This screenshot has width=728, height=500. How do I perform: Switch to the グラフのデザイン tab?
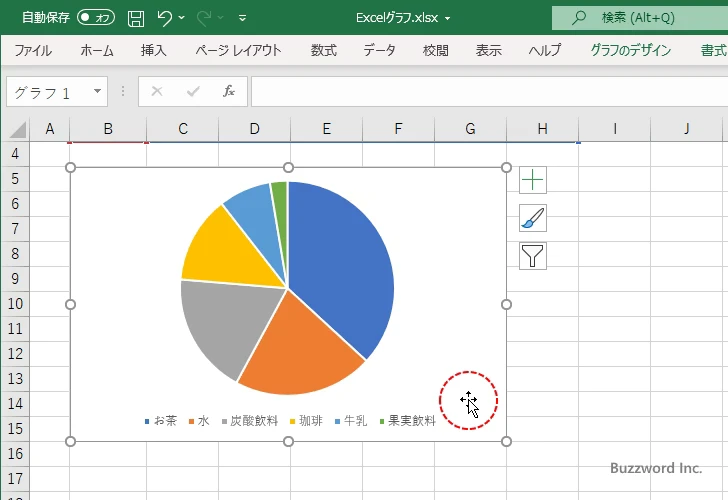(630, 50)
